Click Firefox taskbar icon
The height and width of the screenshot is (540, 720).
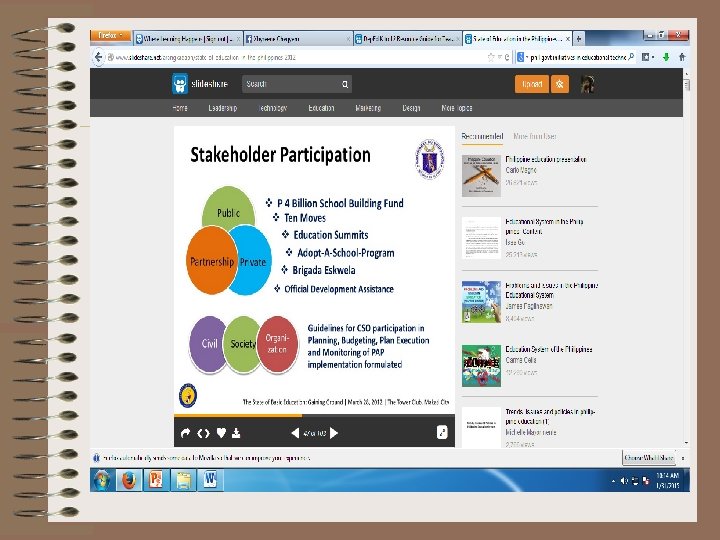[x=129, y=480]
